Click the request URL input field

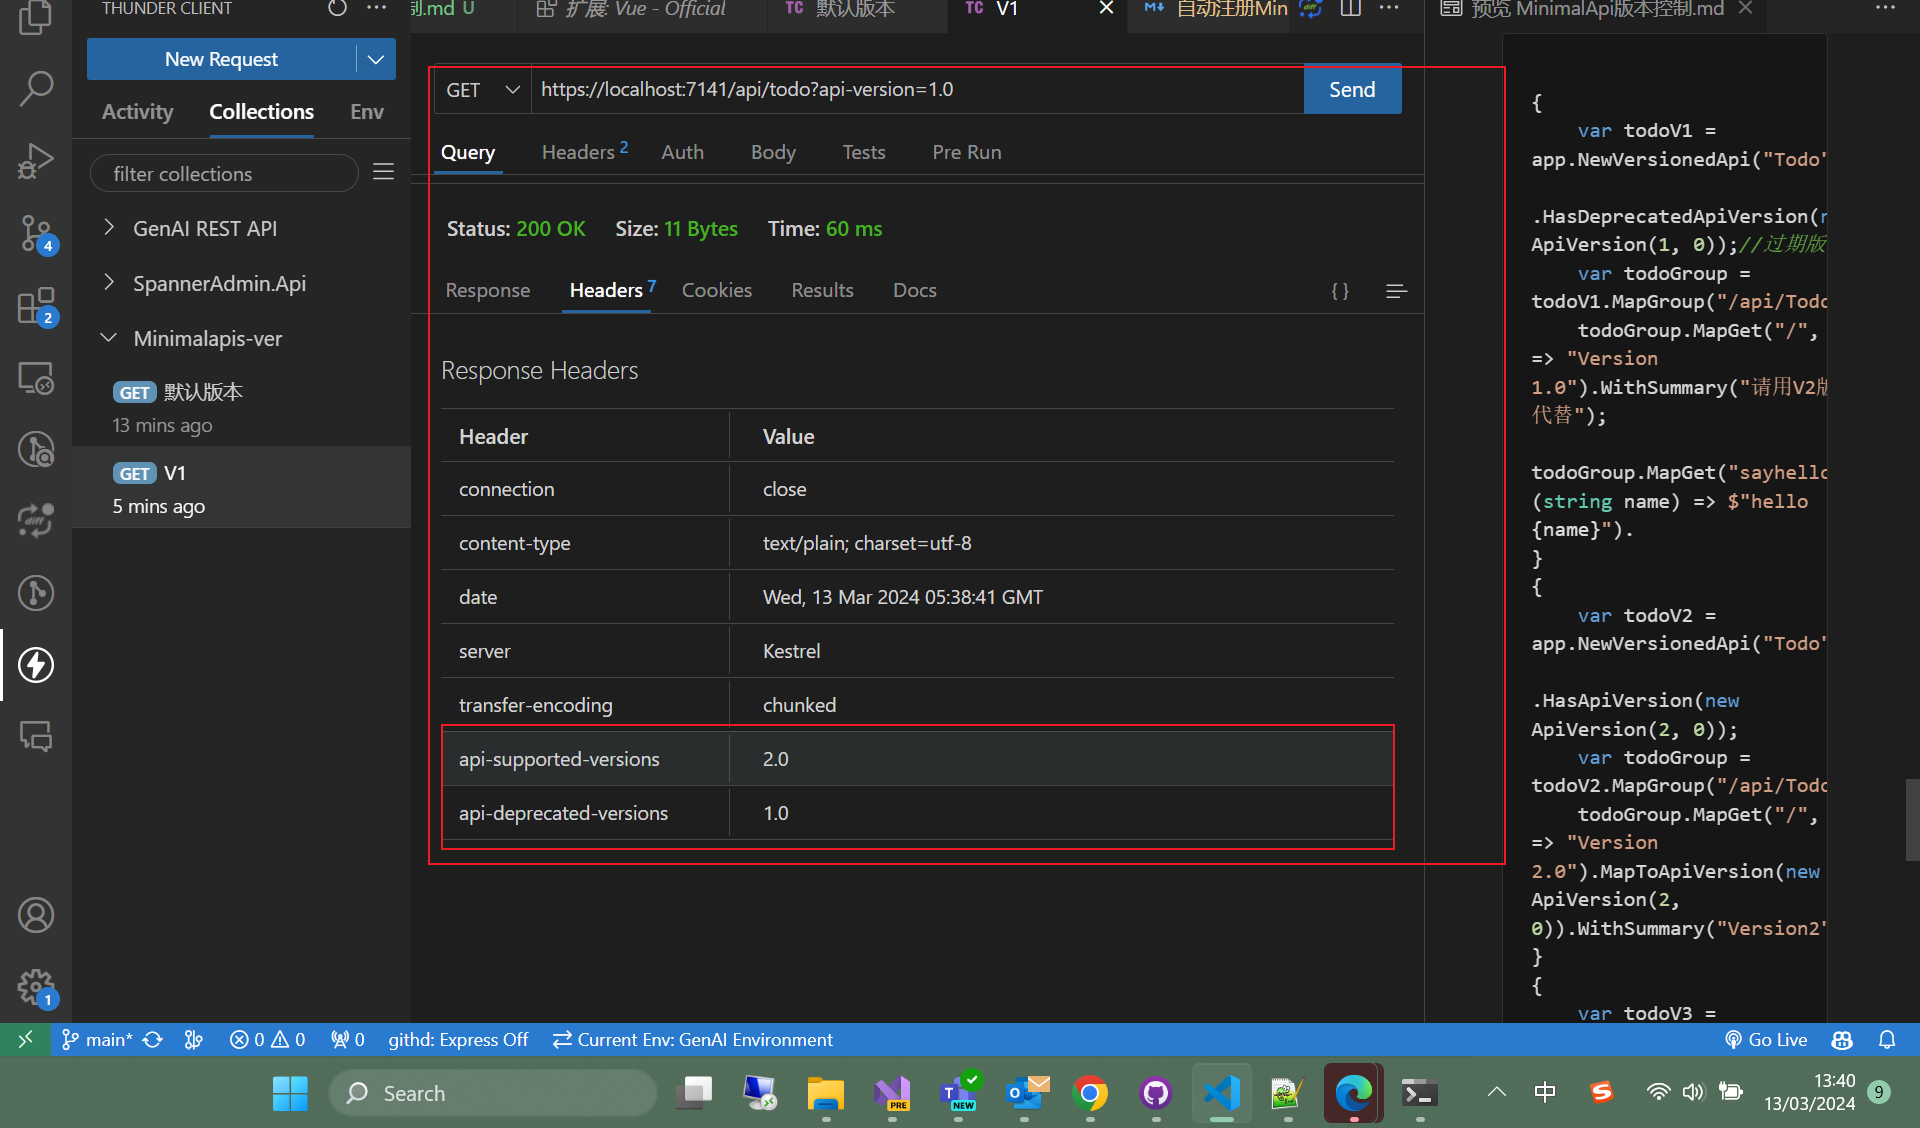pos(917,90)
